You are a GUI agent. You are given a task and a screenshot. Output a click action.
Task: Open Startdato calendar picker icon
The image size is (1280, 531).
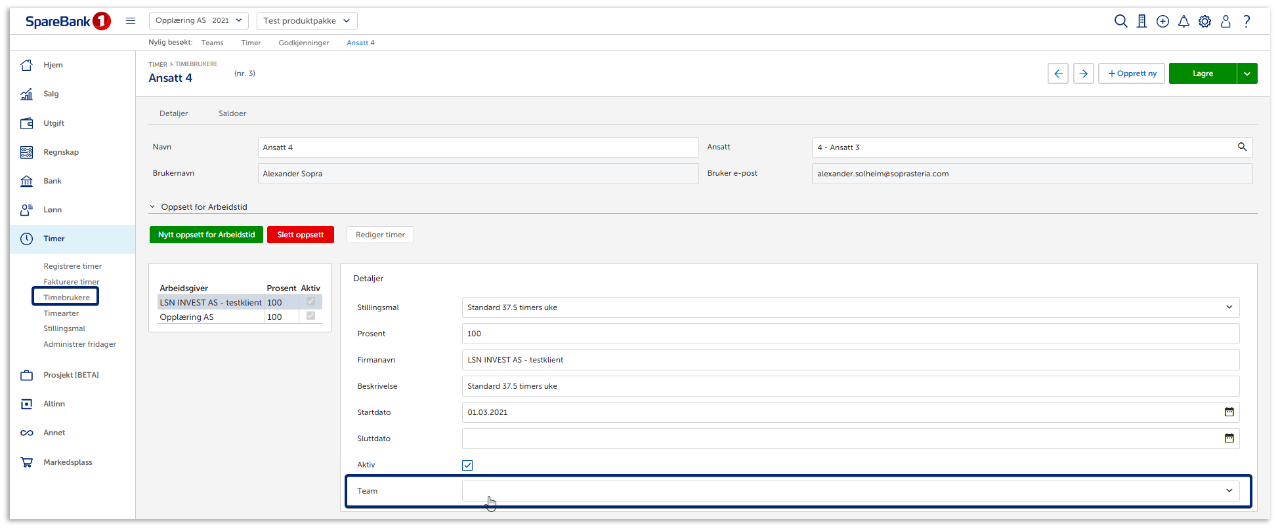[1229, 411]
